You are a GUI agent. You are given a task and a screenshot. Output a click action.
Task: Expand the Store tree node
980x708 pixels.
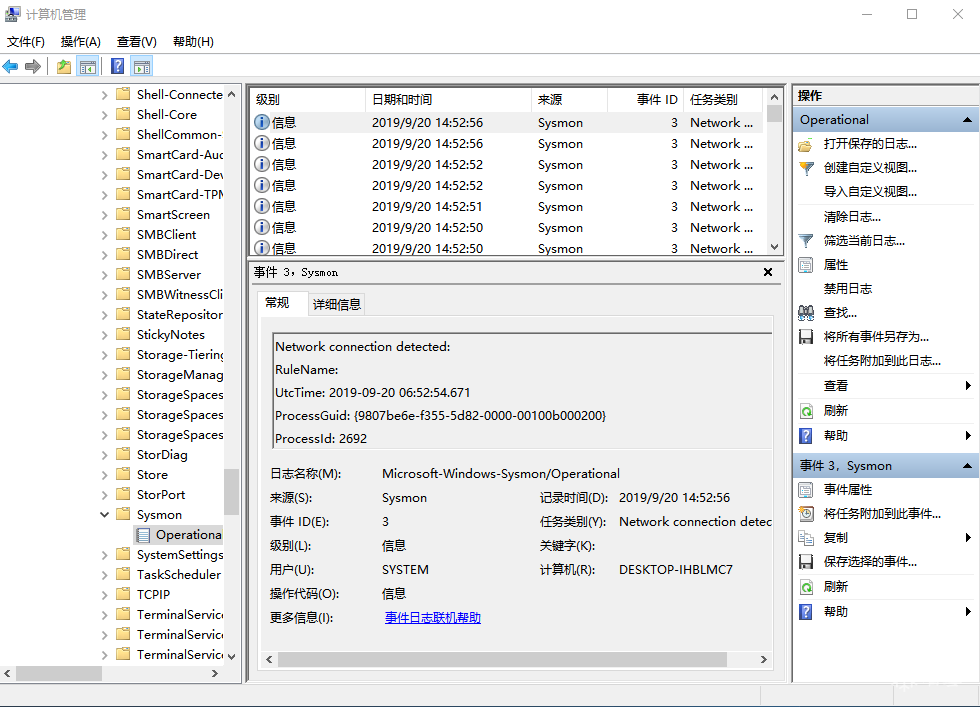tap(104, 475)
